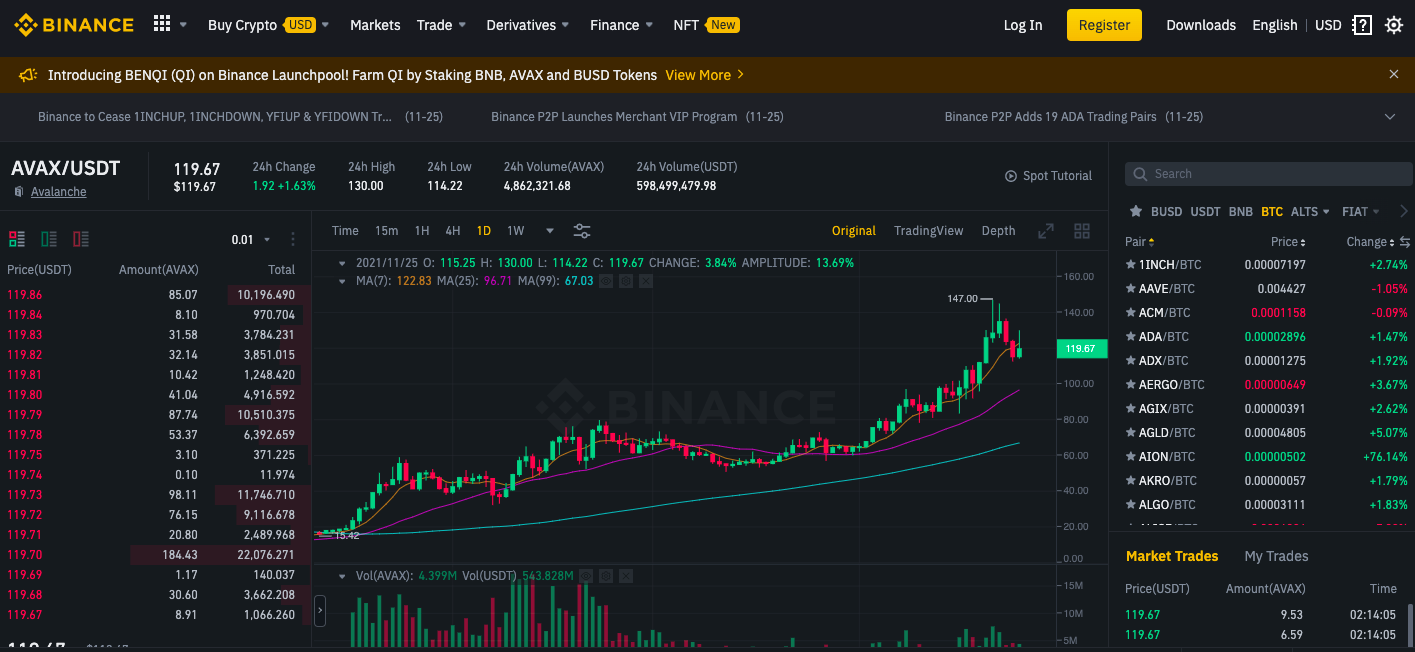Collapse the candle OHLC legend arrow

coord(344,263)
